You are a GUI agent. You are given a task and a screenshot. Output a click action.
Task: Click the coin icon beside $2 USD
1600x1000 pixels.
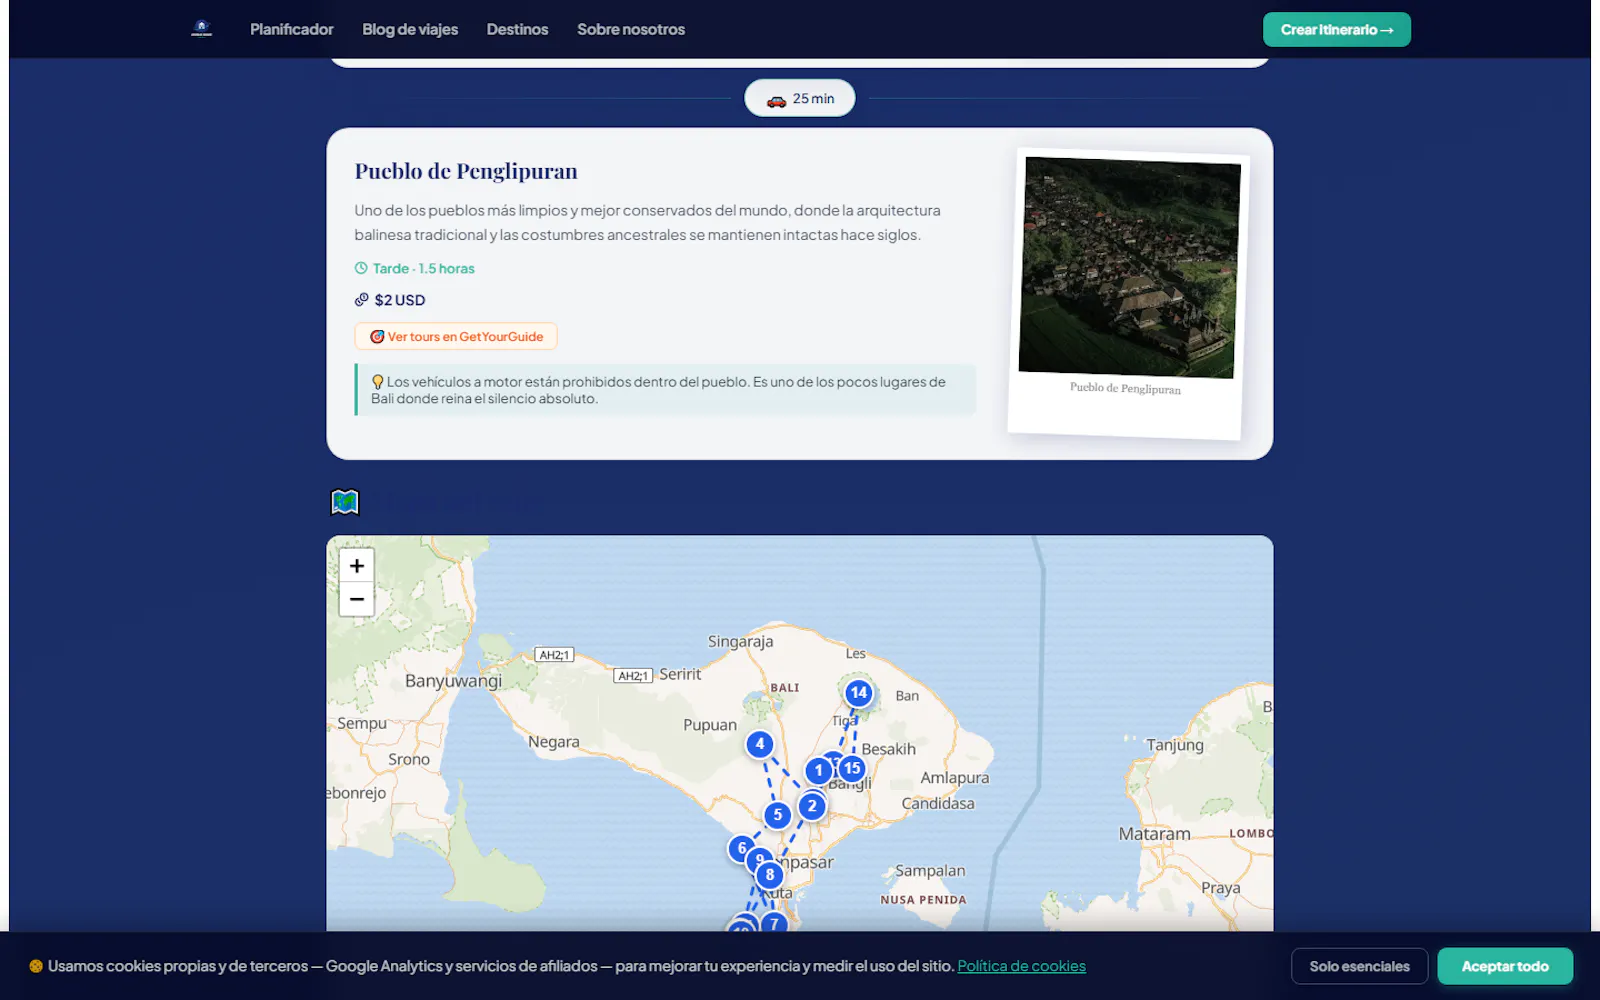(361, 299)
